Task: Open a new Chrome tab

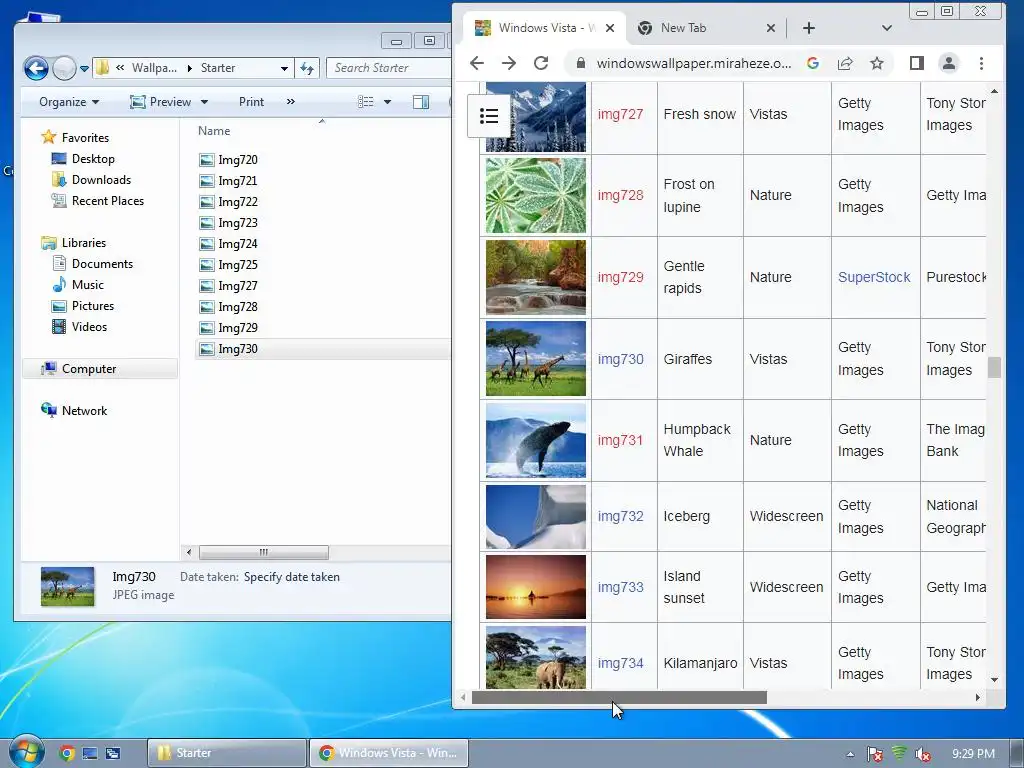Action: [808, 28]
